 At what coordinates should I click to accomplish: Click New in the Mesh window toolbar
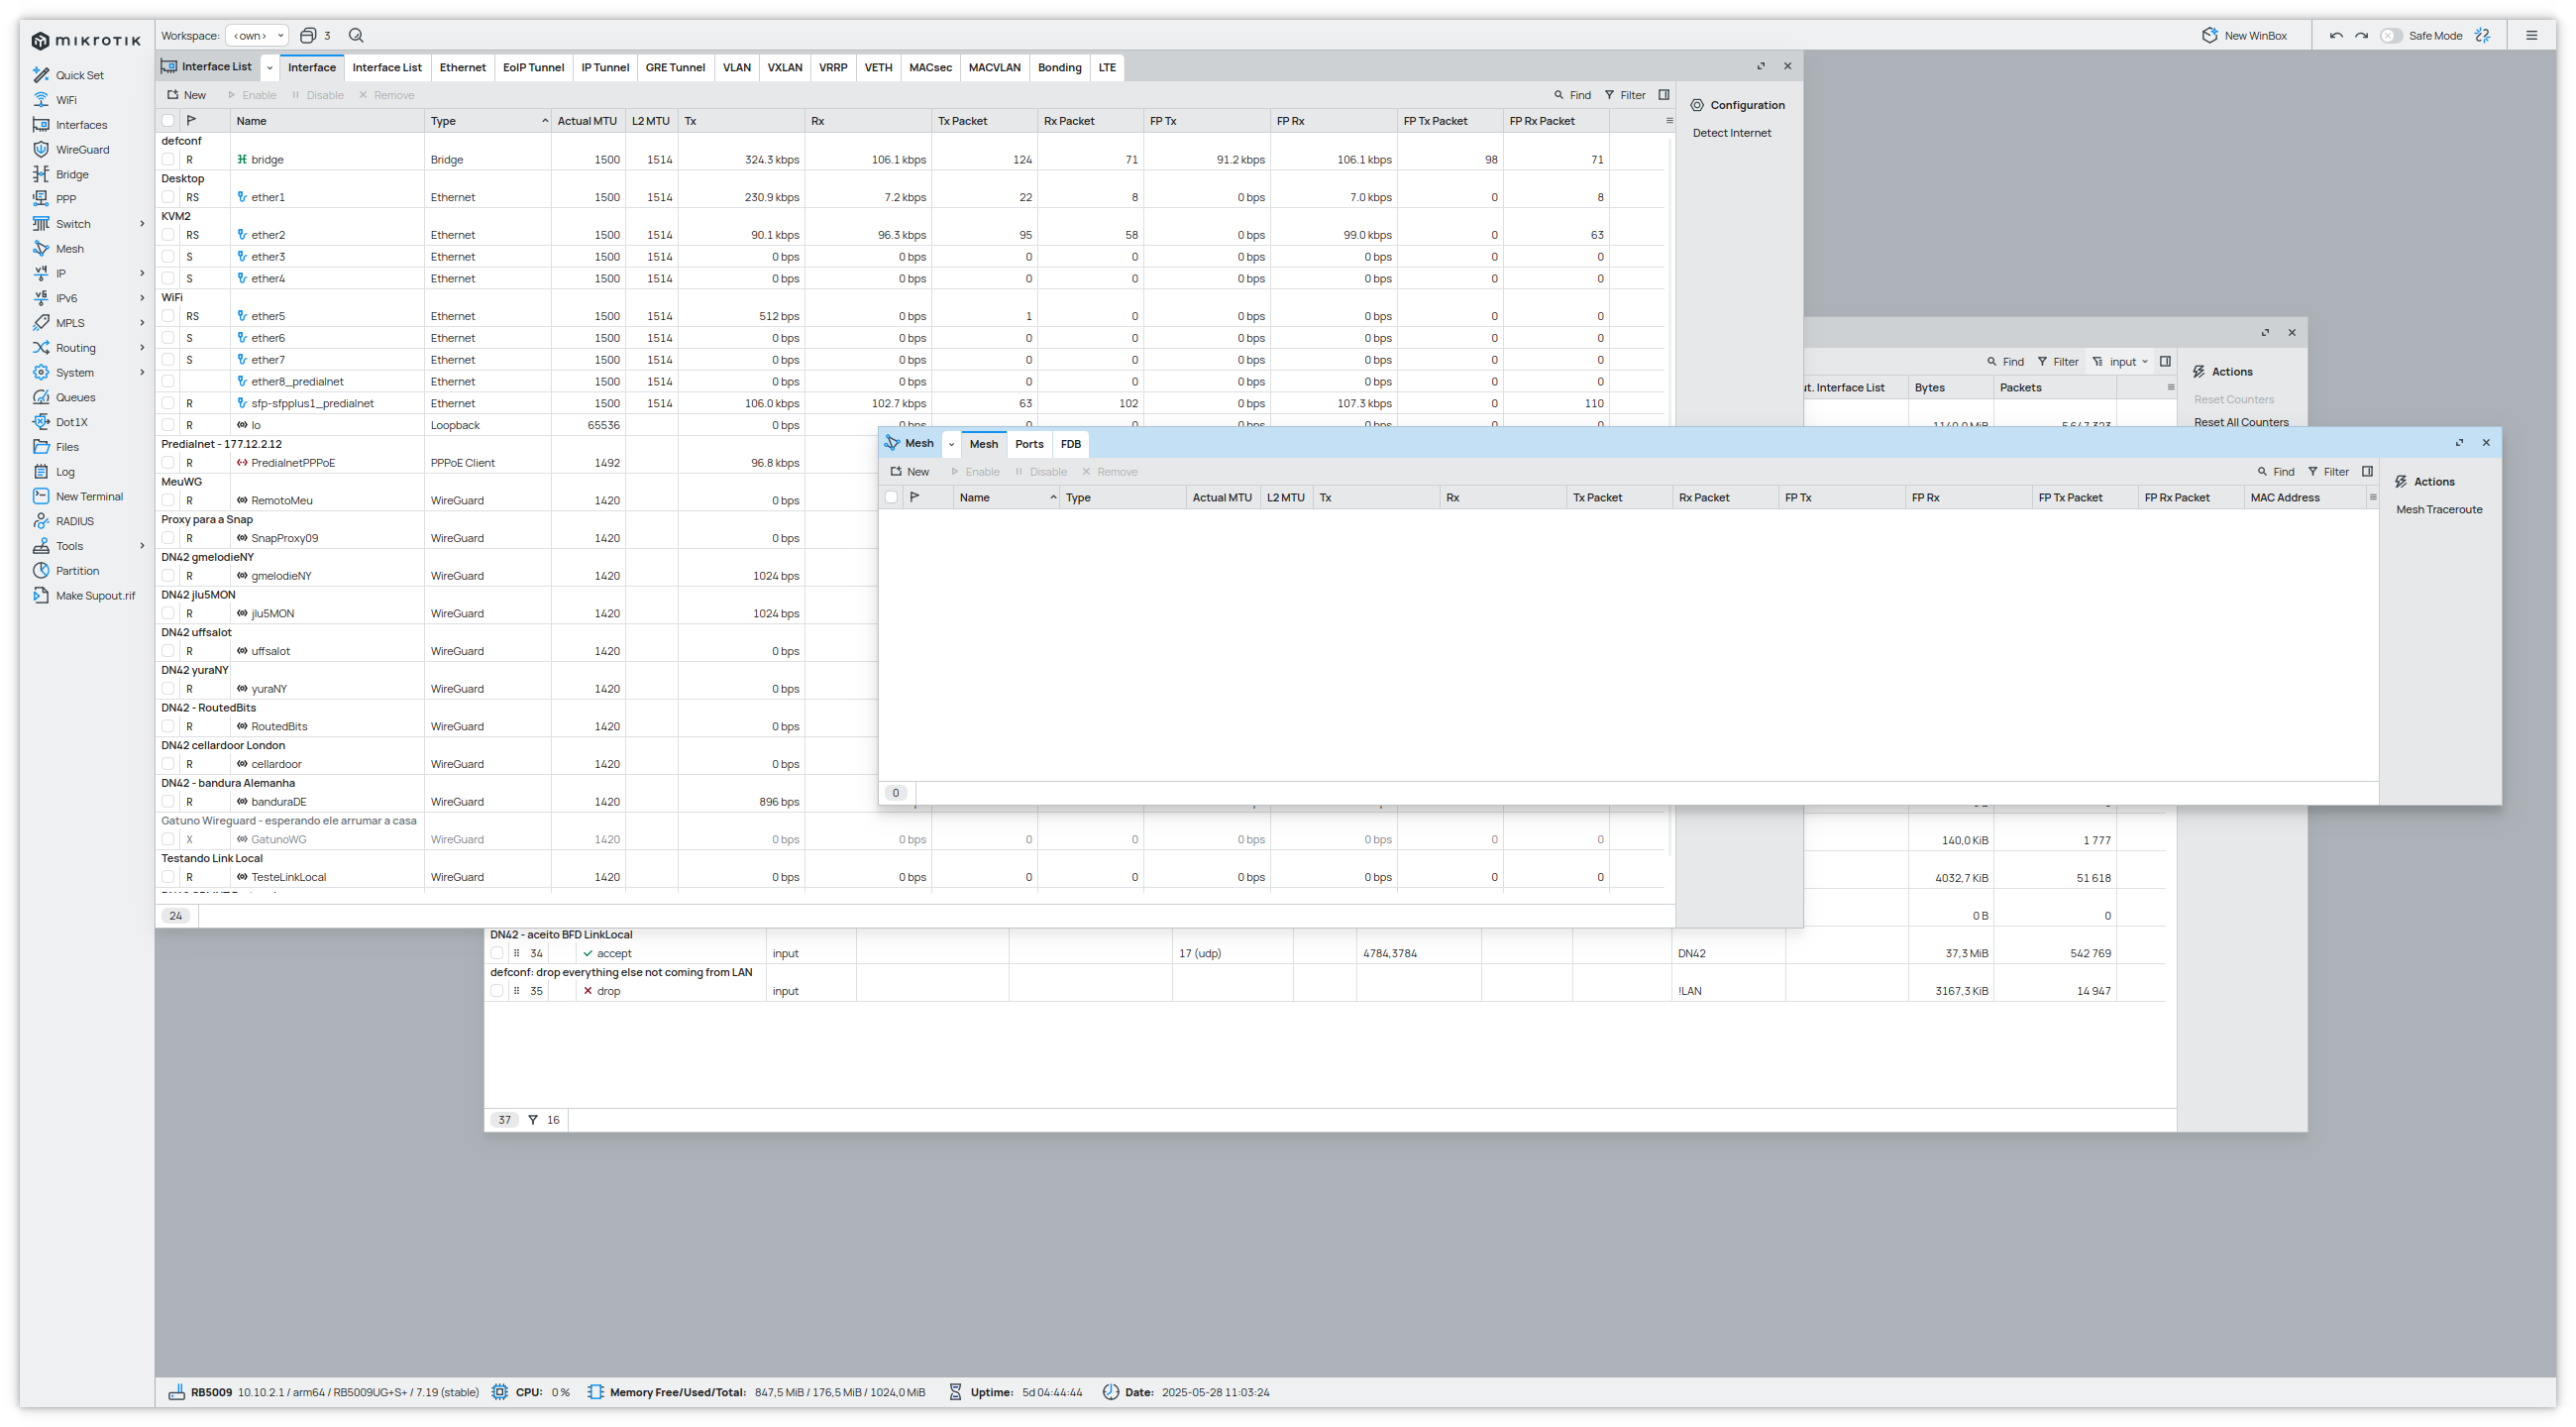click(910, 472)
